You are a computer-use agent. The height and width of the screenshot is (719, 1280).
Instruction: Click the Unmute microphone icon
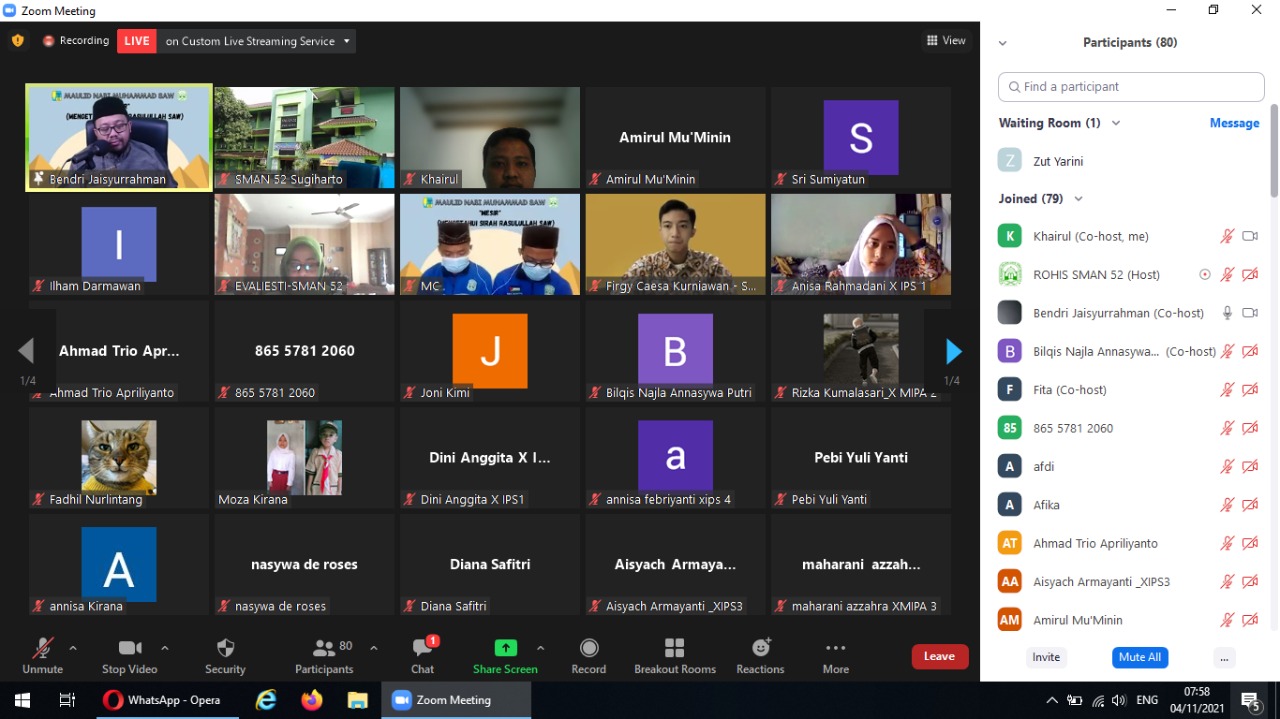click(x=42, y=648)
